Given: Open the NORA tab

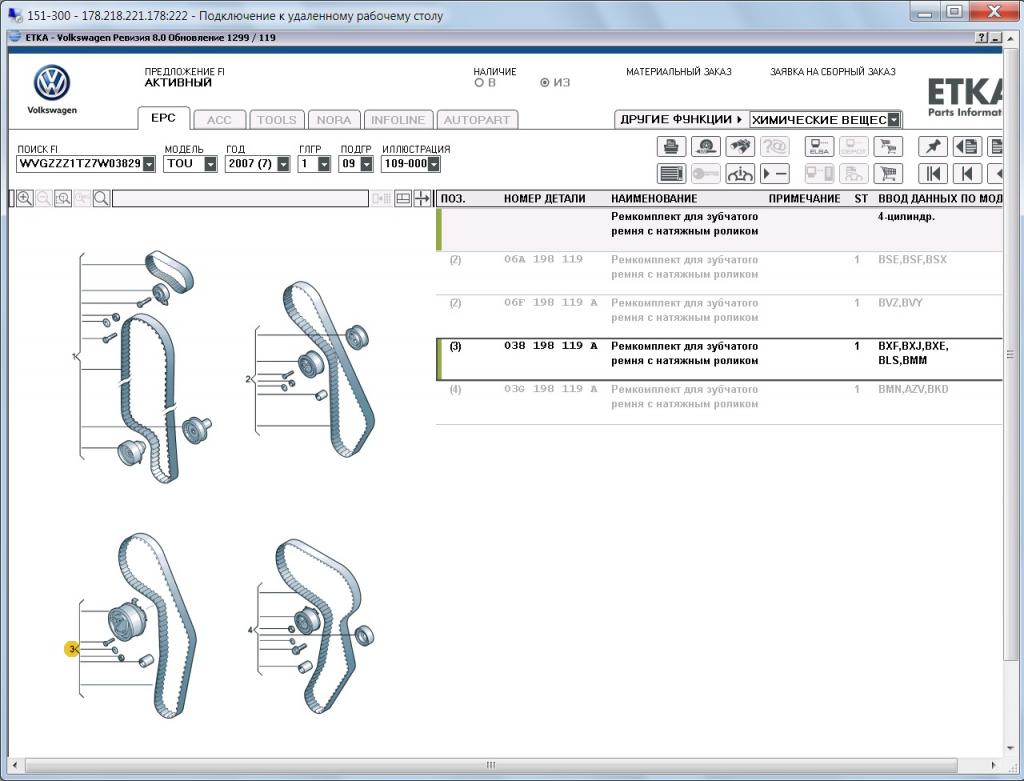Looking at the screenshot, I should 334,120.
